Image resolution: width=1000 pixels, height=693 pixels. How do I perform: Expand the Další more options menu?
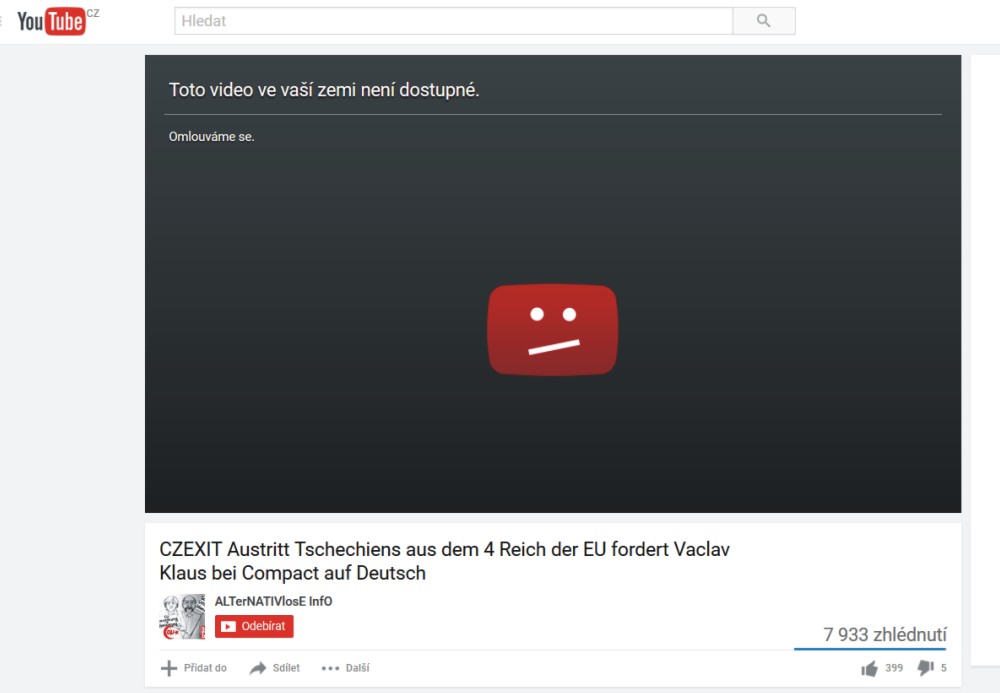[x=357, y=668]
